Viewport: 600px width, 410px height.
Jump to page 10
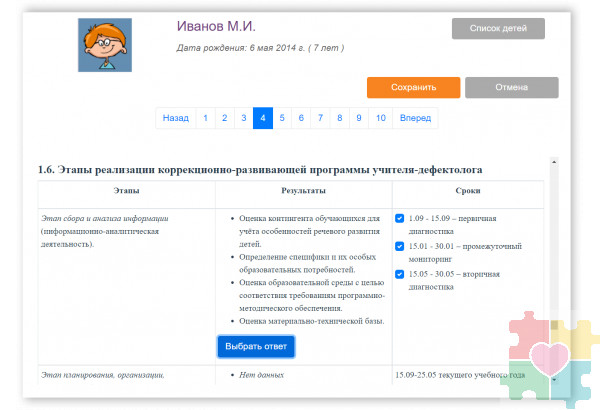380,118
